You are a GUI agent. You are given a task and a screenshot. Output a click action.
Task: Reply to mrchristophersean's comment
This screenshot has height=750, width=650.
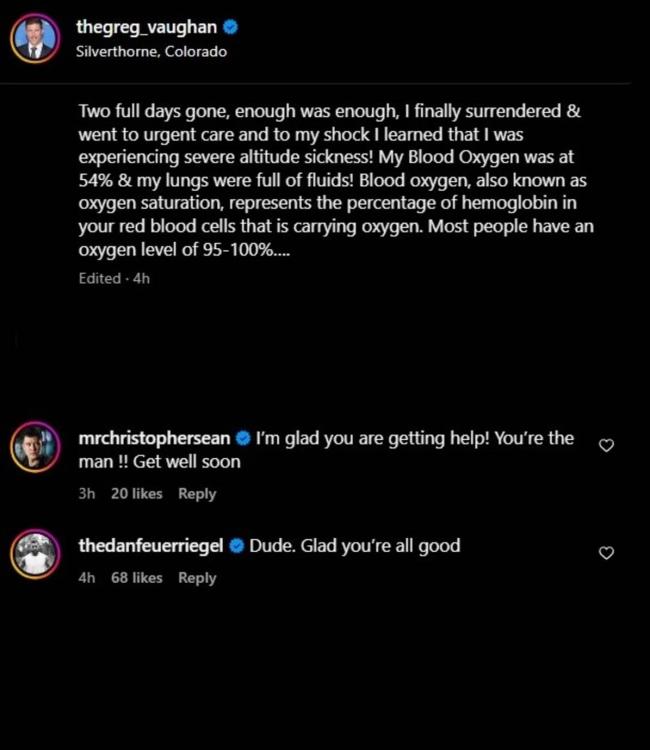coord(197,494)
